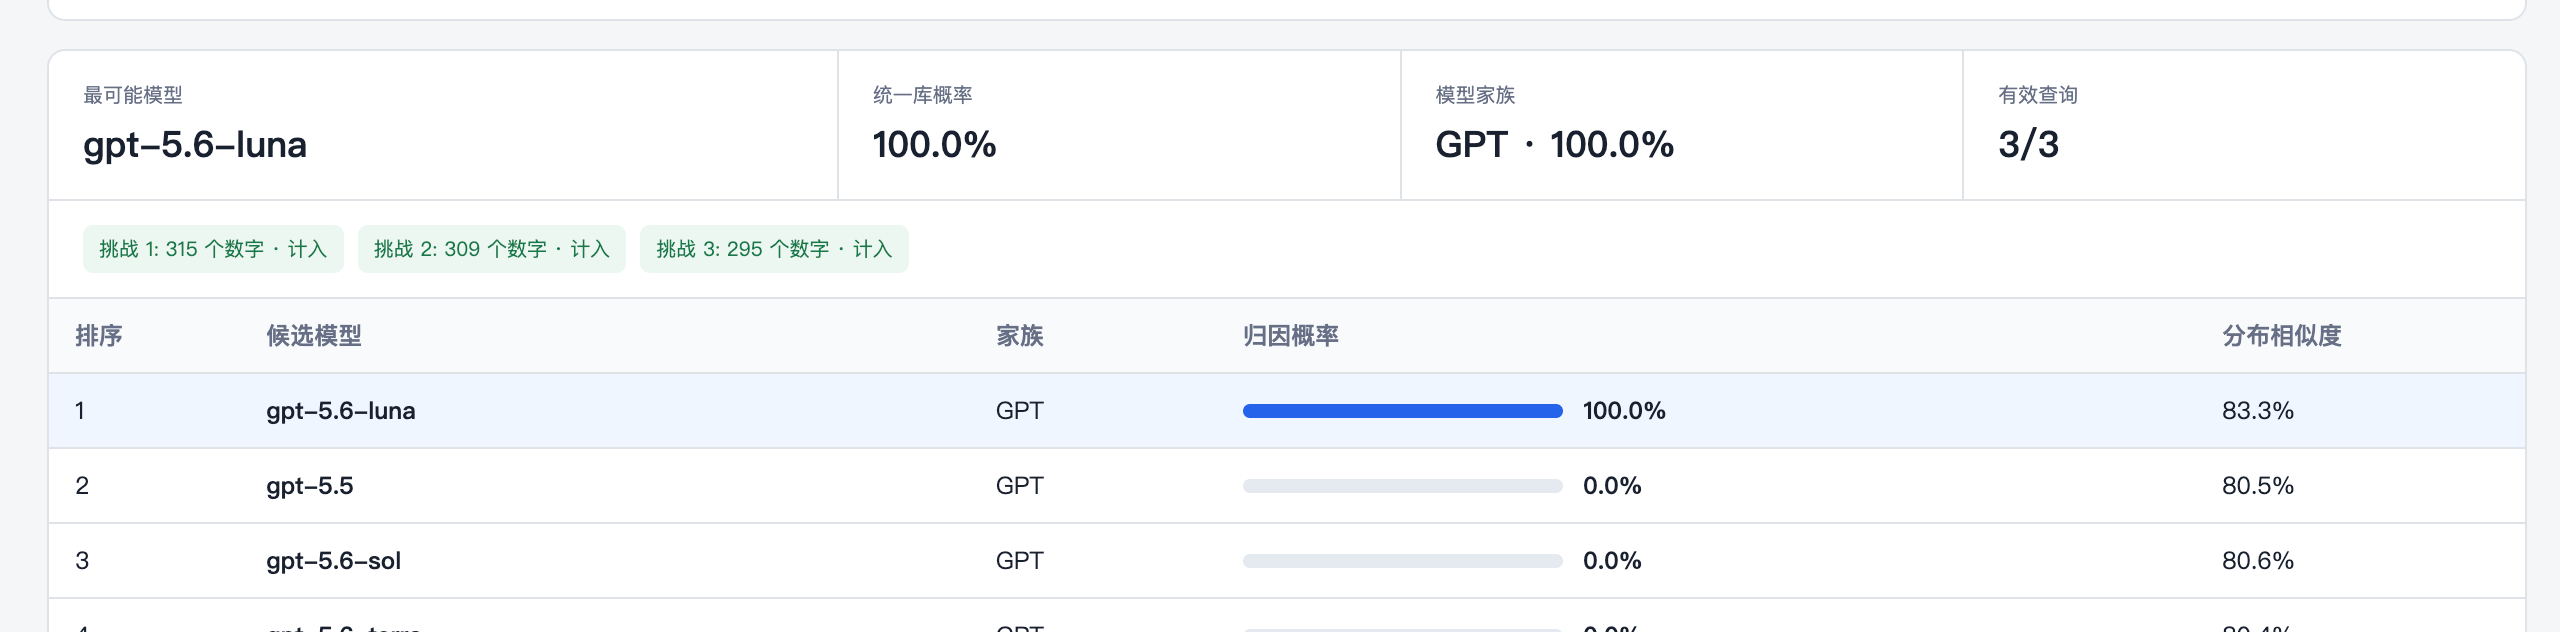Image resolution: width=2560 pixels, height=632 pixels.
Task: Click rank number 3 in the table
Action: click(82, 561)
